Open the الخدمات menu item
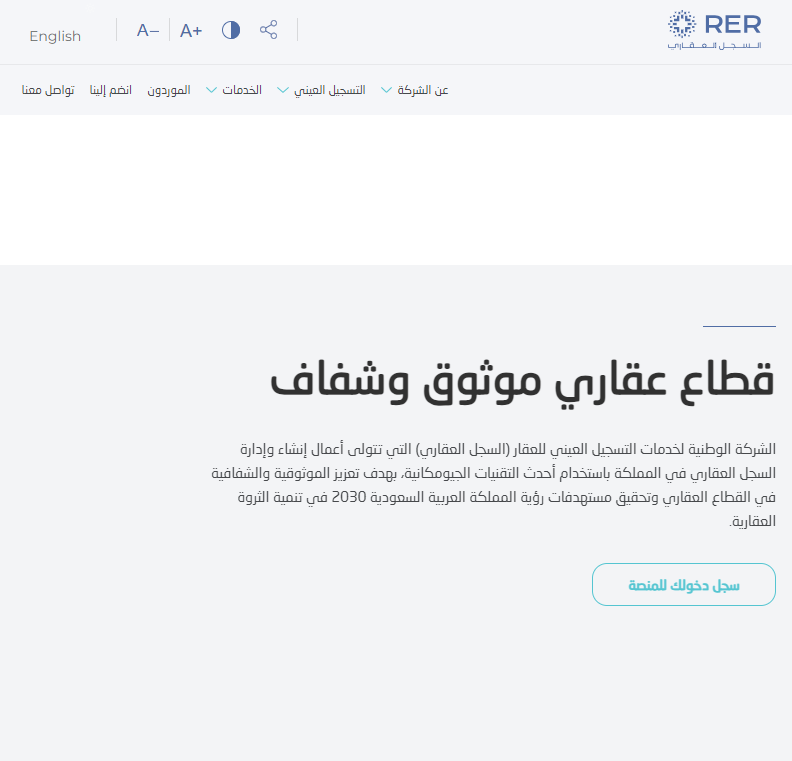The image size is (792, 761). click(x=242, y=90)
